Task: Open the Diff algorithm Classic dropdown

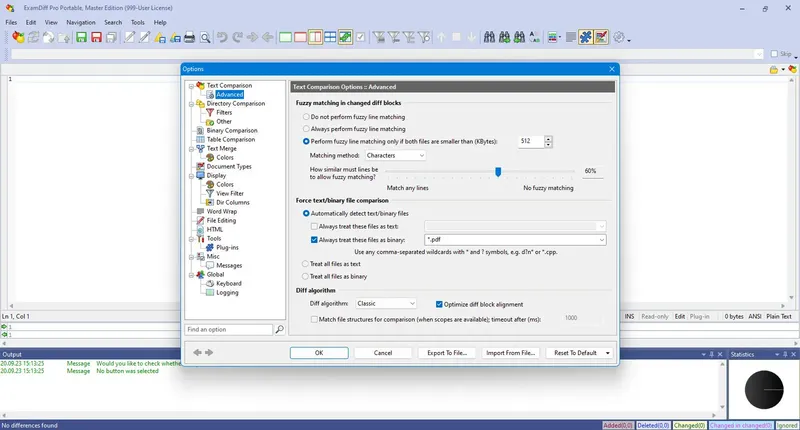Action: coord(386,303)
